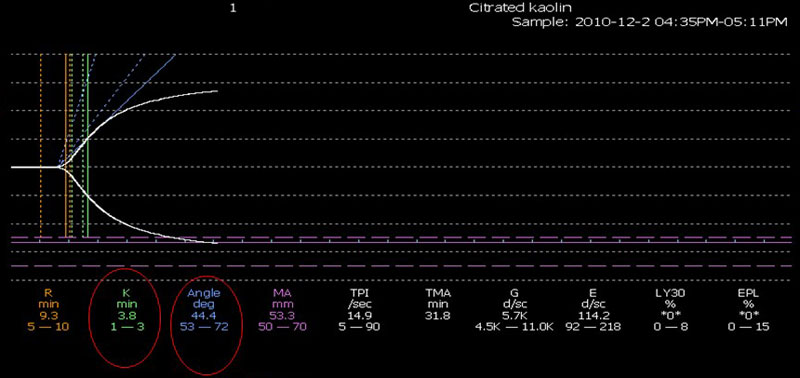Click the solid green vertical marker line
This screenshot has width=800, height=378.
pos(88,145)
